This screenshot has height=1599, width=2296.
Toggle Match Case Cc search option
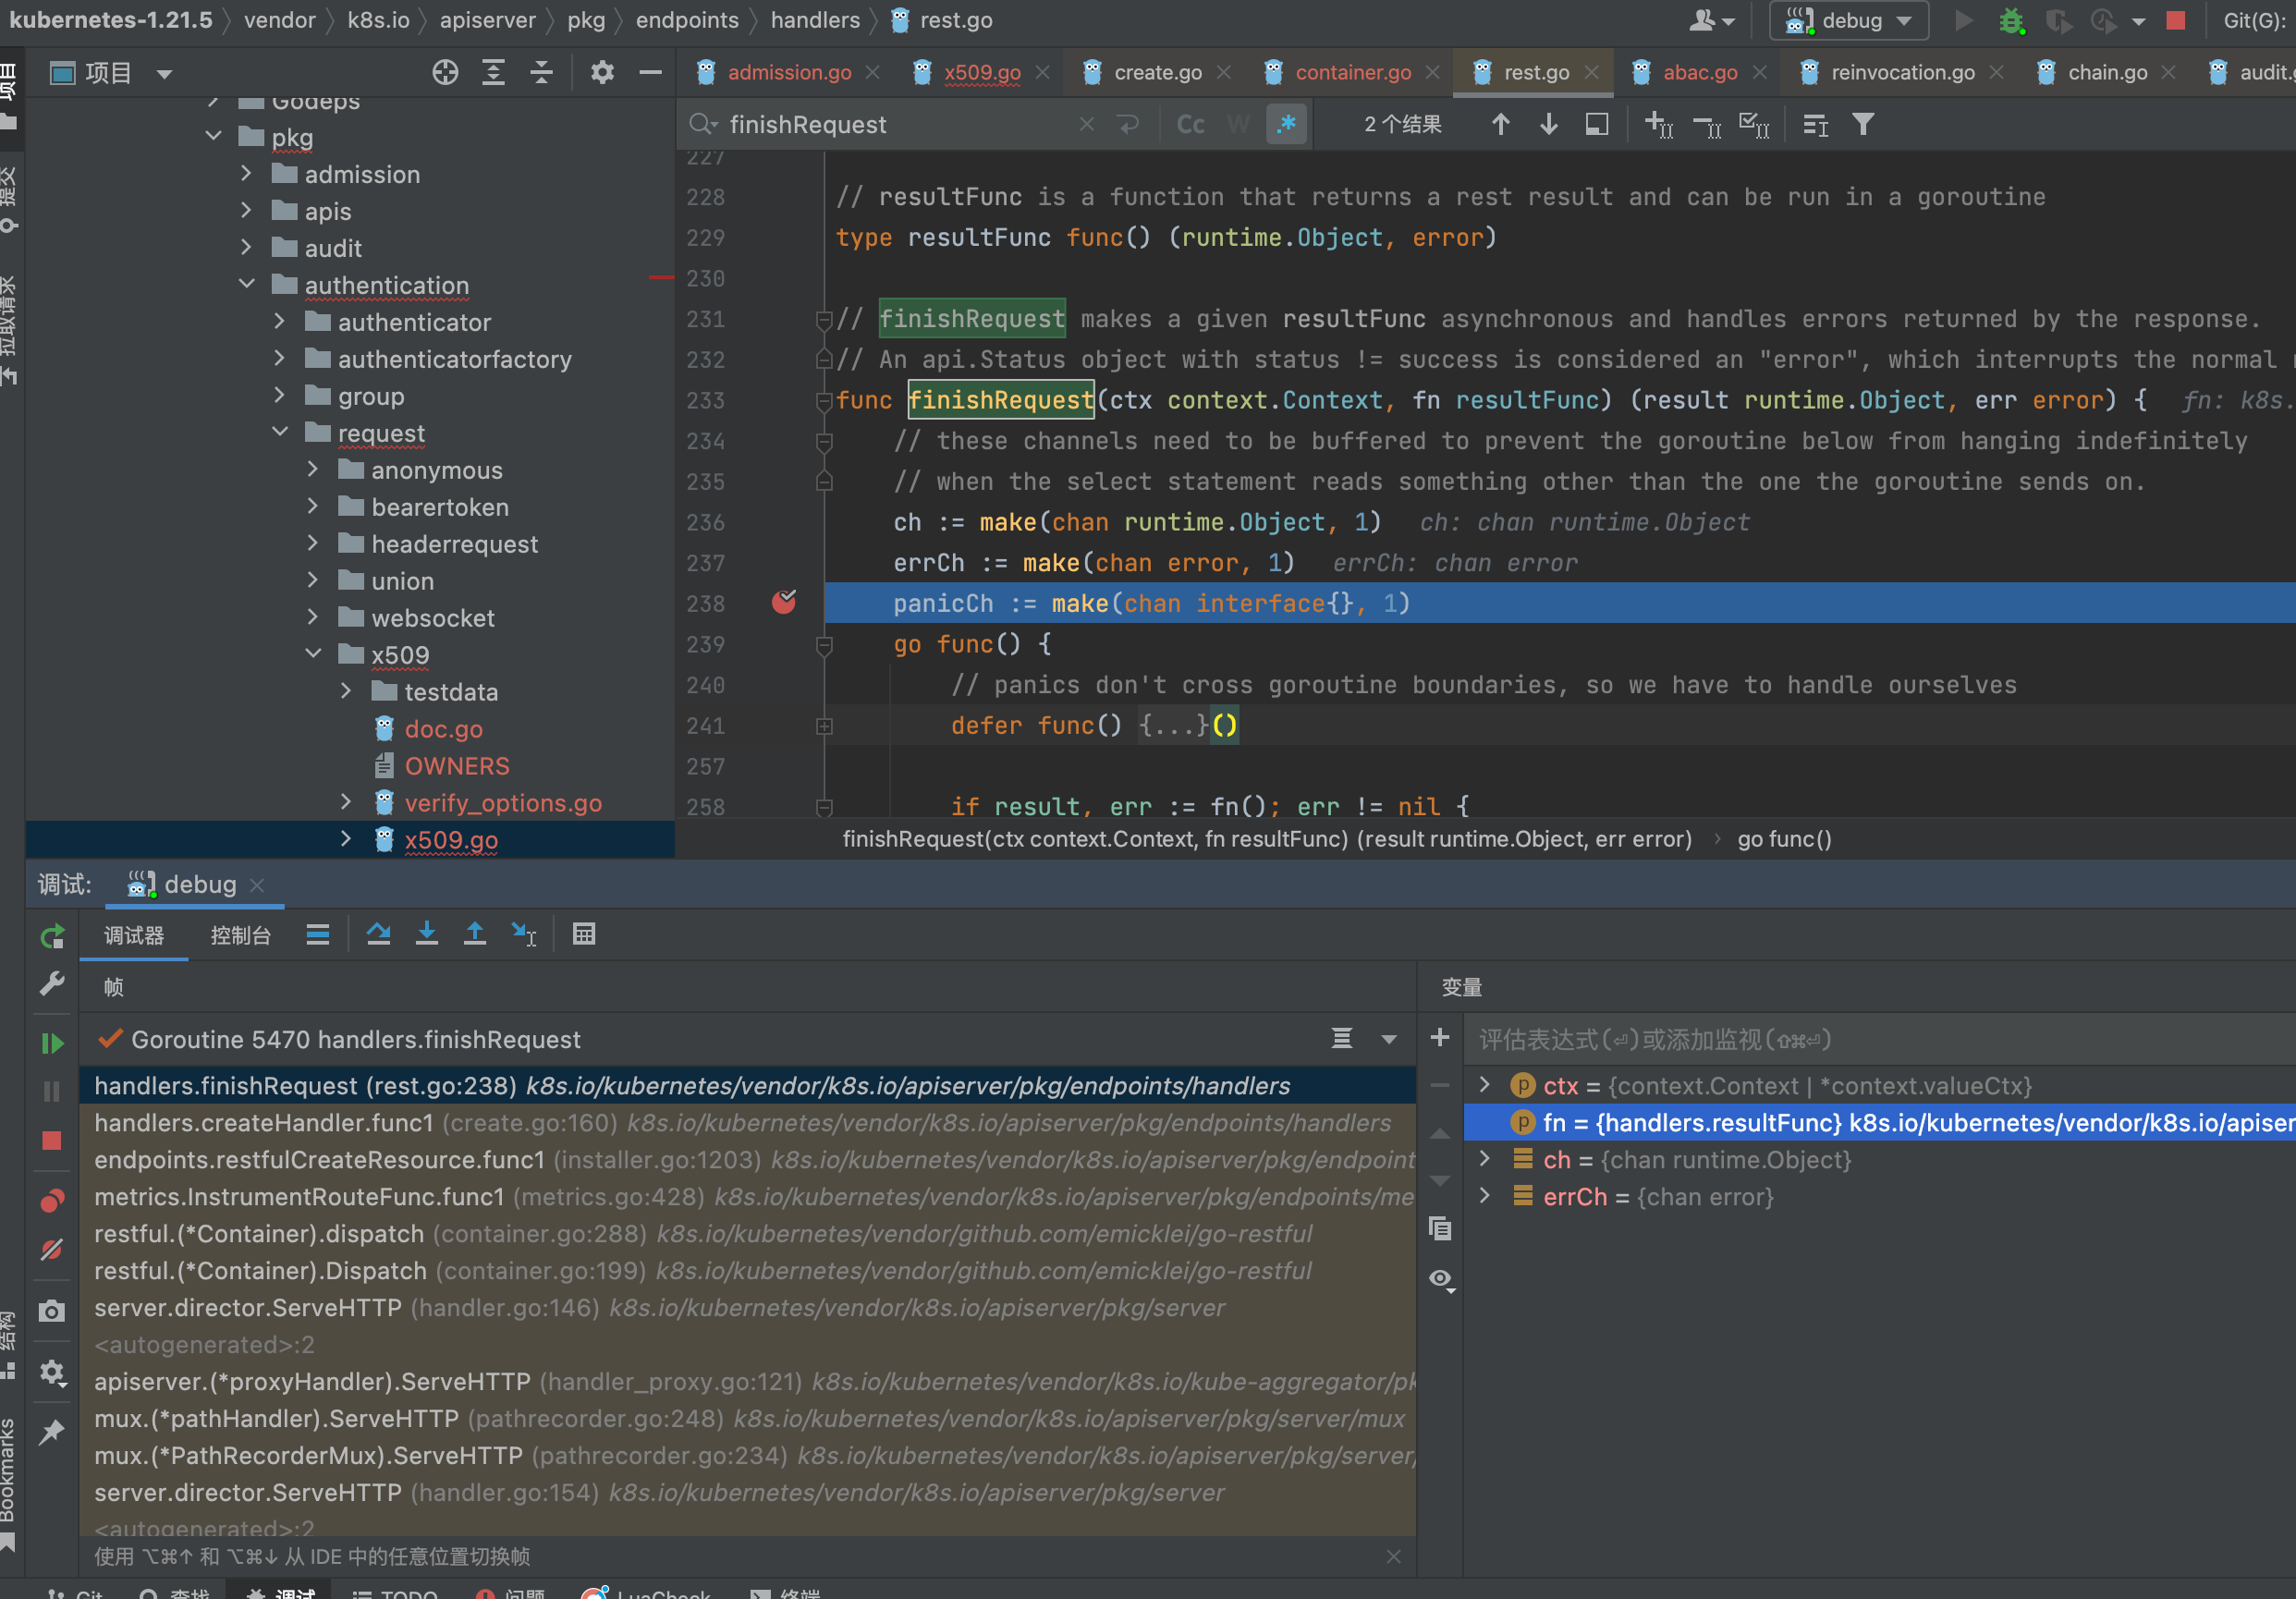tap(1190, 124)
